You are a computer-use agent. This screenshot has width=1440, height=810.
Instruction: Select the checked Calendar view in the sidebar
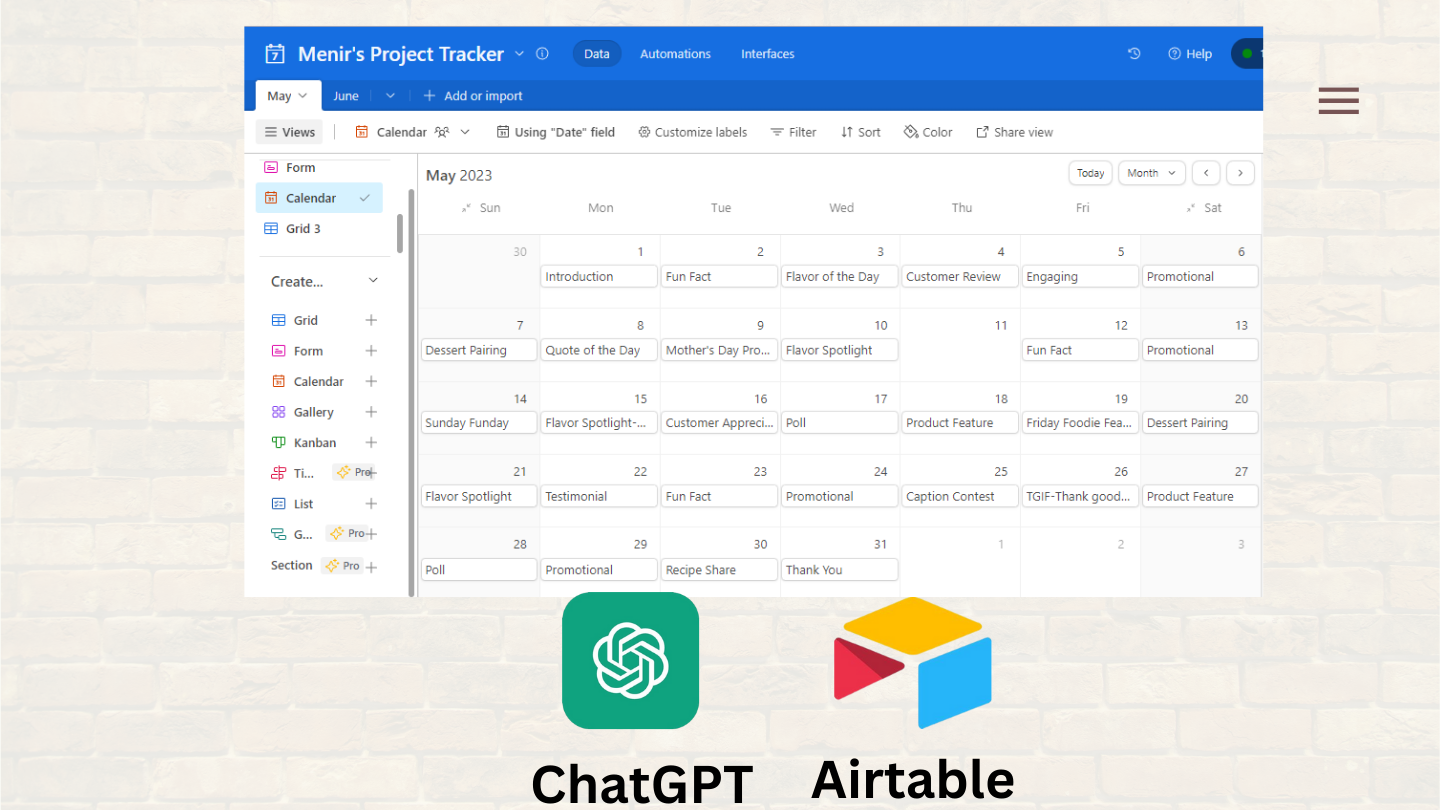[319, 198]
